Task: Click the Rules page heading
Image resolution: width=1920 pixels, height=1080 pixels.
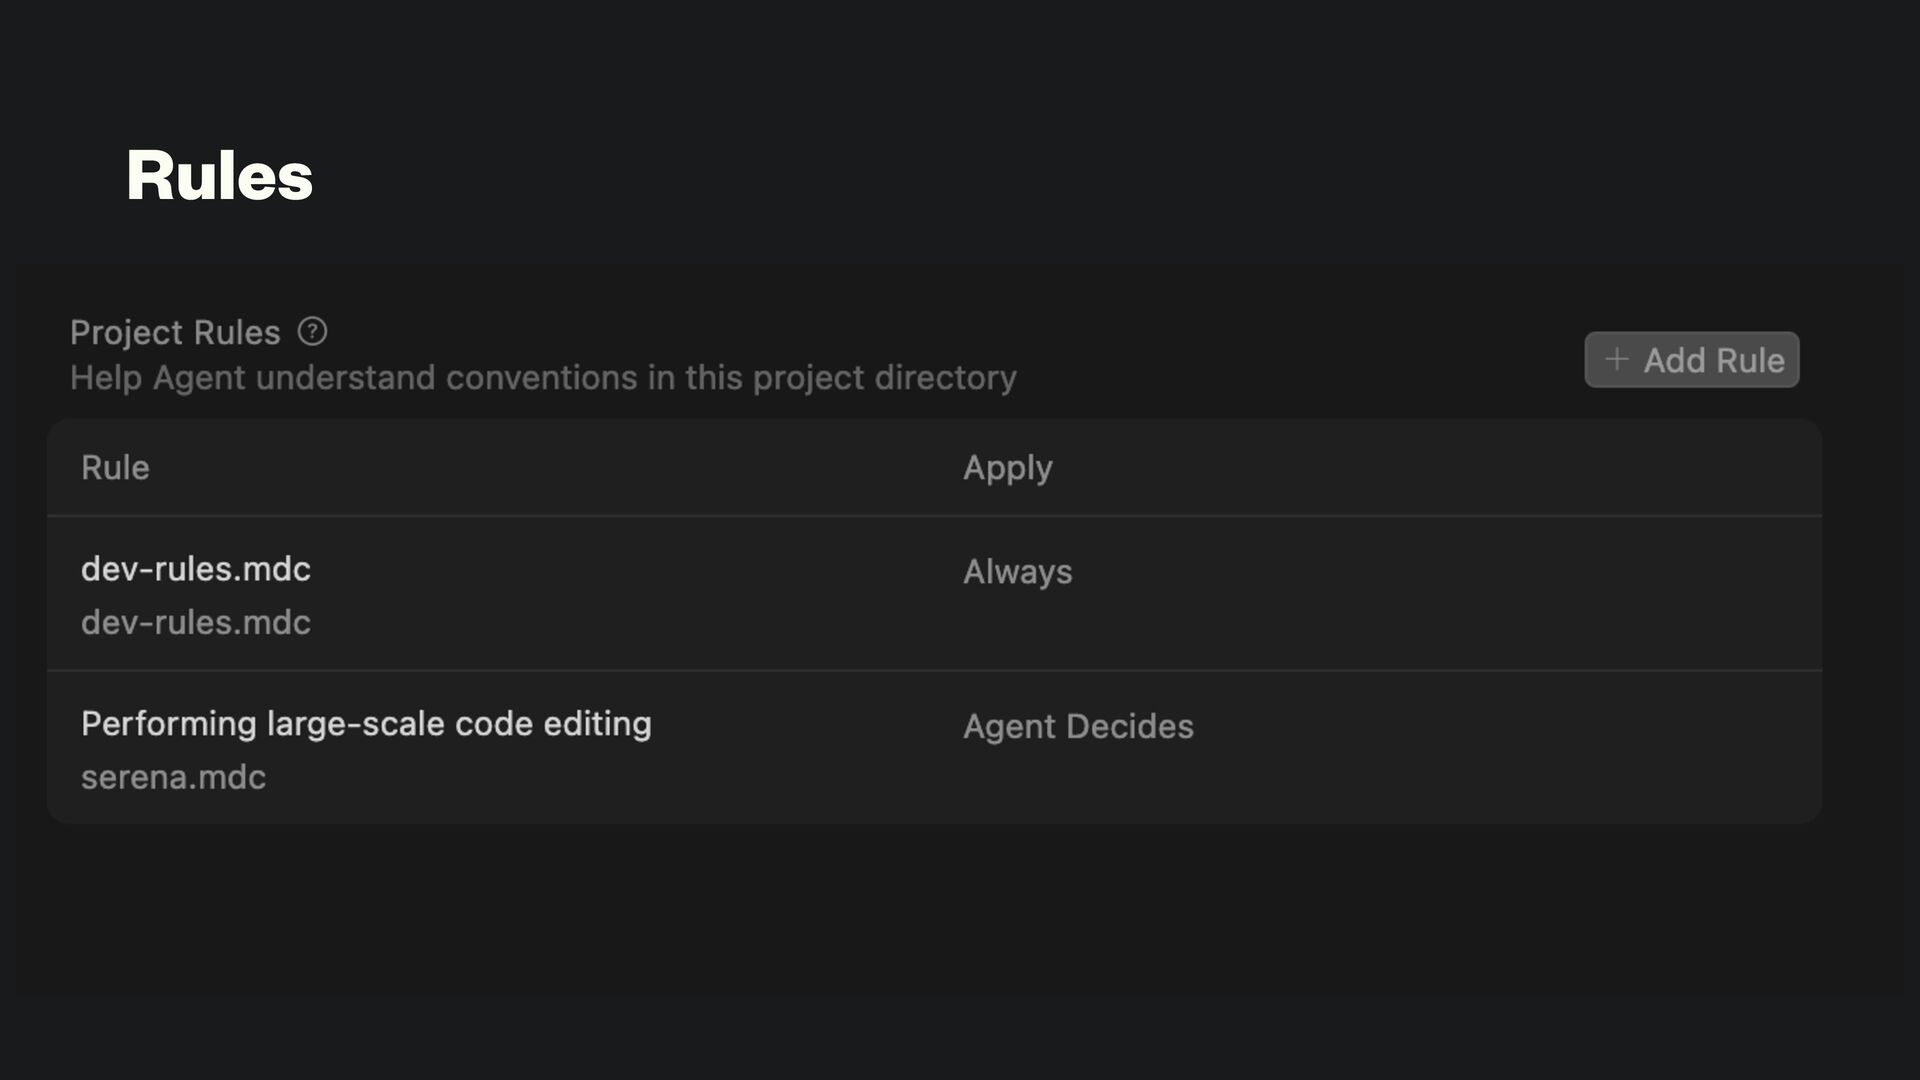Action: pyautogui.click(x=219, y=176)
